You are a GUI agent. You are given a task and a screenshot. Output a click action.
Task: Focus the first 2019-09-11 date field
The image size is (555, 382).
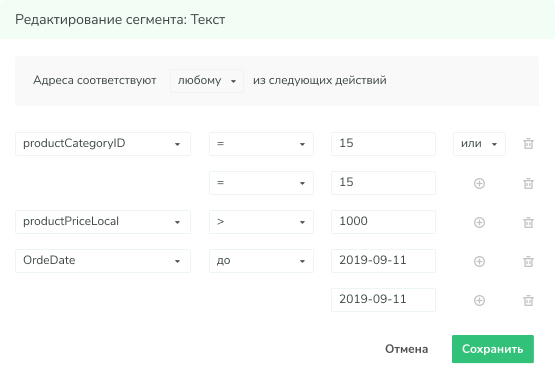tap(383, 261)
